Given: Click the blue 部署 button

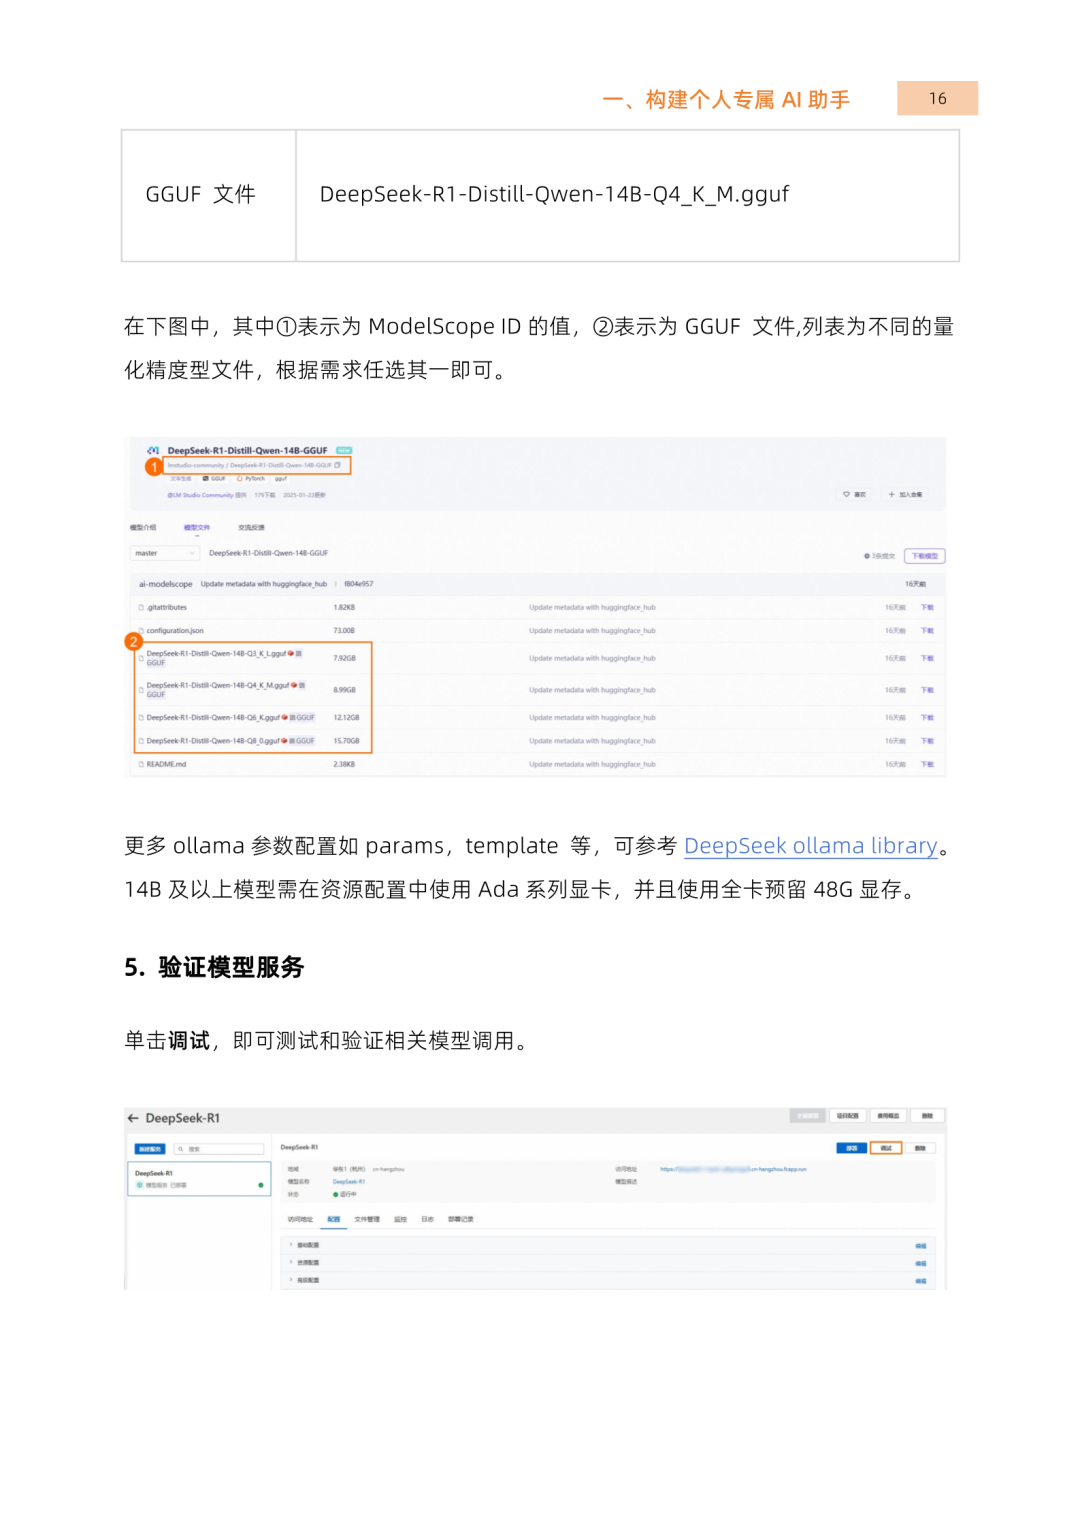Looking at the screenshot, I should click(851, 1148).
